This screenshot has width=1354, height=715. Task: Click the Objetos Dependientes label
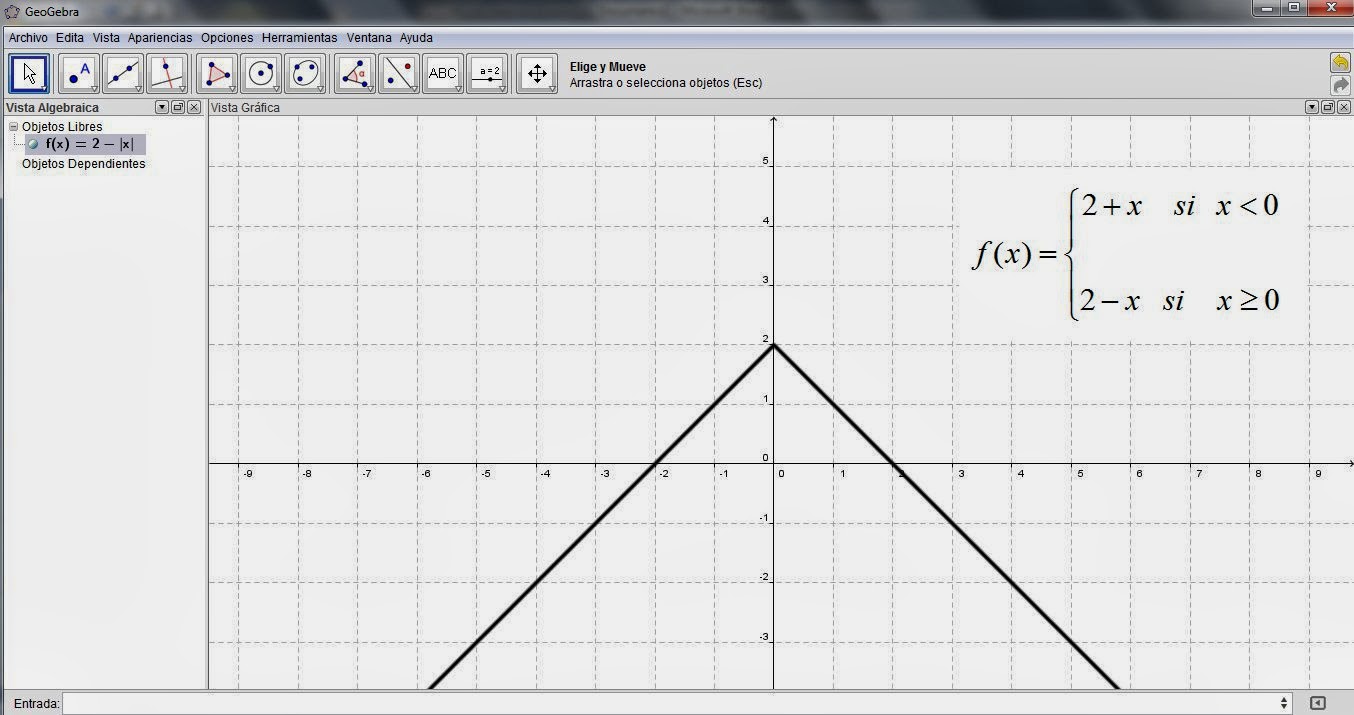[x=83, y=163]
